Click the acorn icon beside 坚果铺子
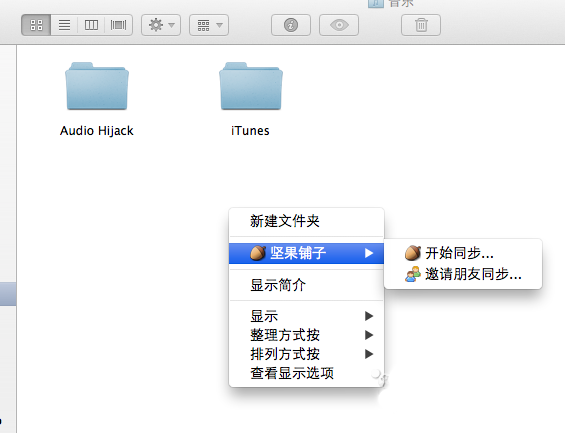The width and height of the screenshot is (565, 433). [x=258, y=253]
